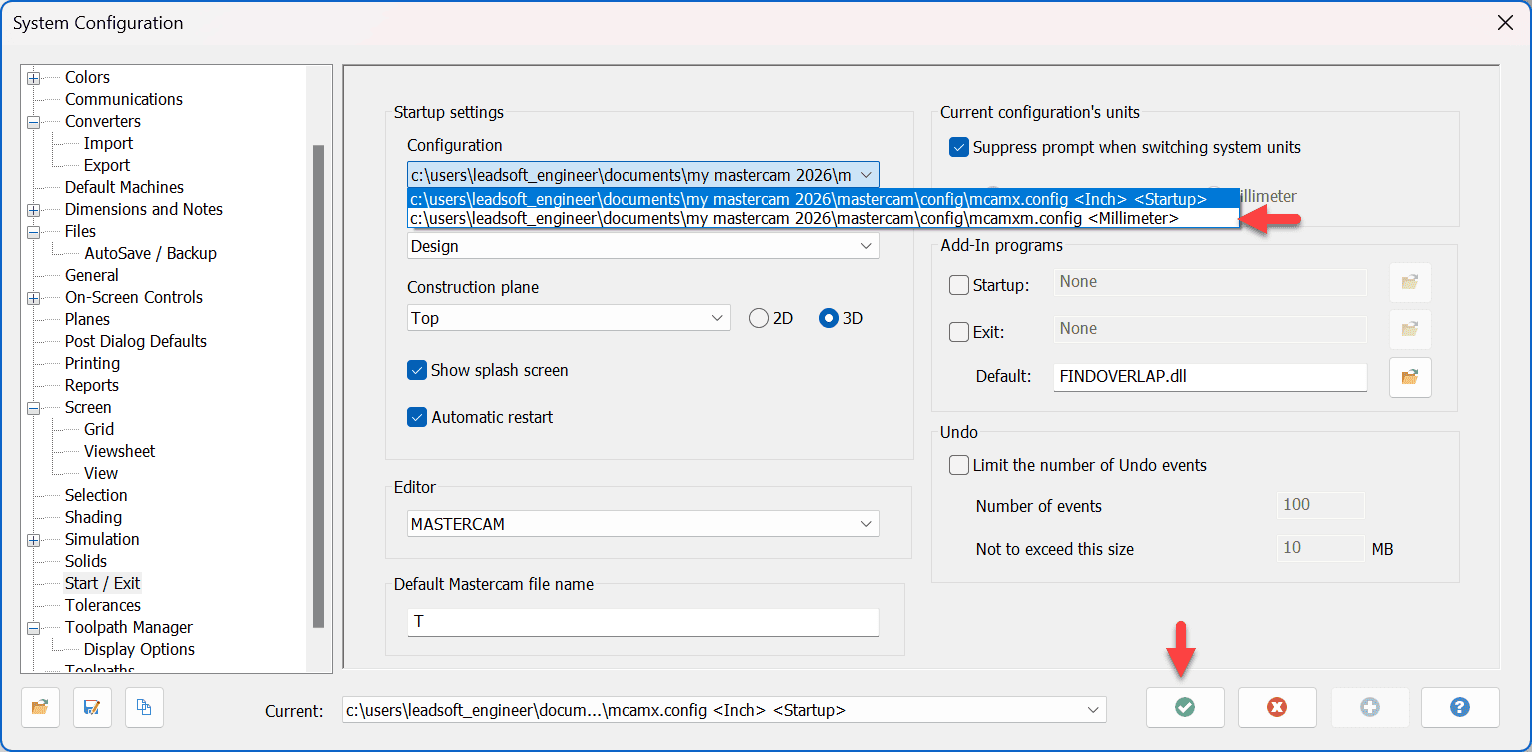Expand the On-Screen Controls node
This screenshot has height=752, width=1532.
coord(33,297)
